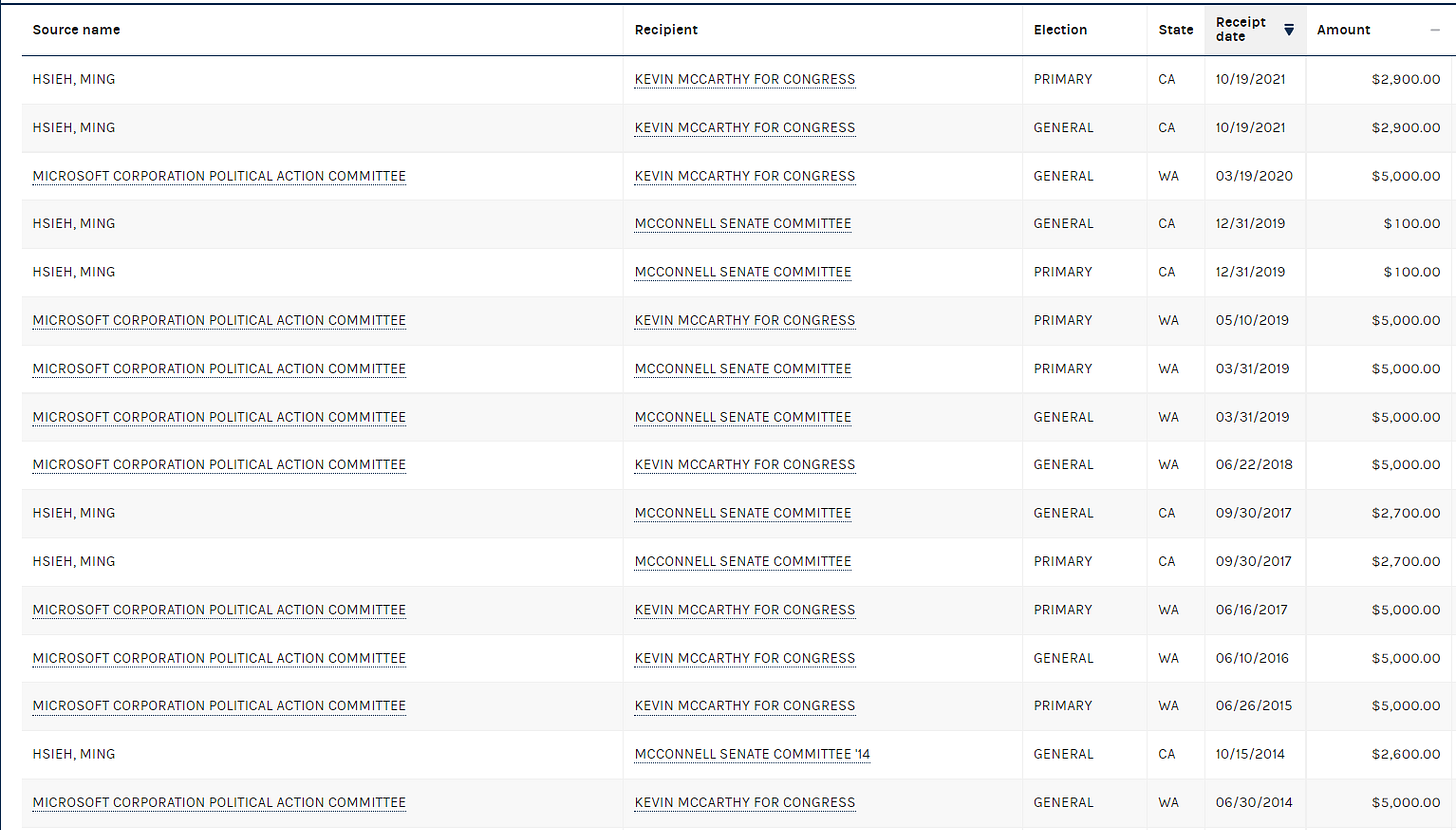Click the 05/10/2019 receipt date cell
The width and height of the screenshot is (1456, 830).
tap(1253, 321)
